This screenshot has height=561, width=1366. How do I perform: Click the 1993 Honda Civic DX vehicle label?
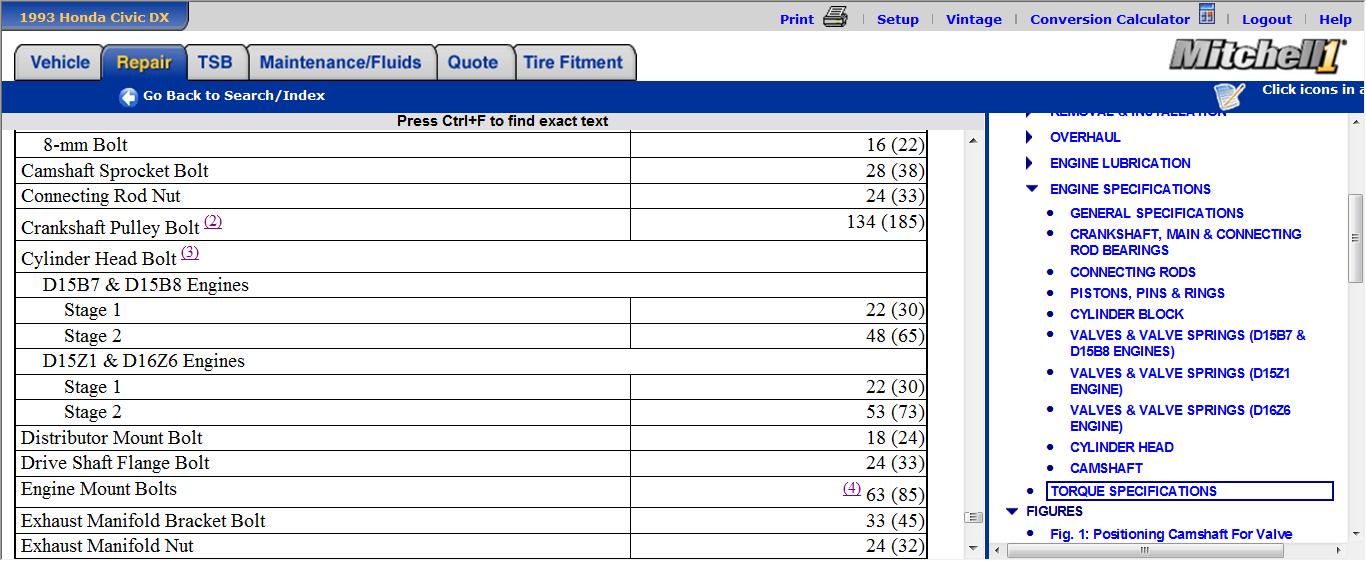coord(94,17)
